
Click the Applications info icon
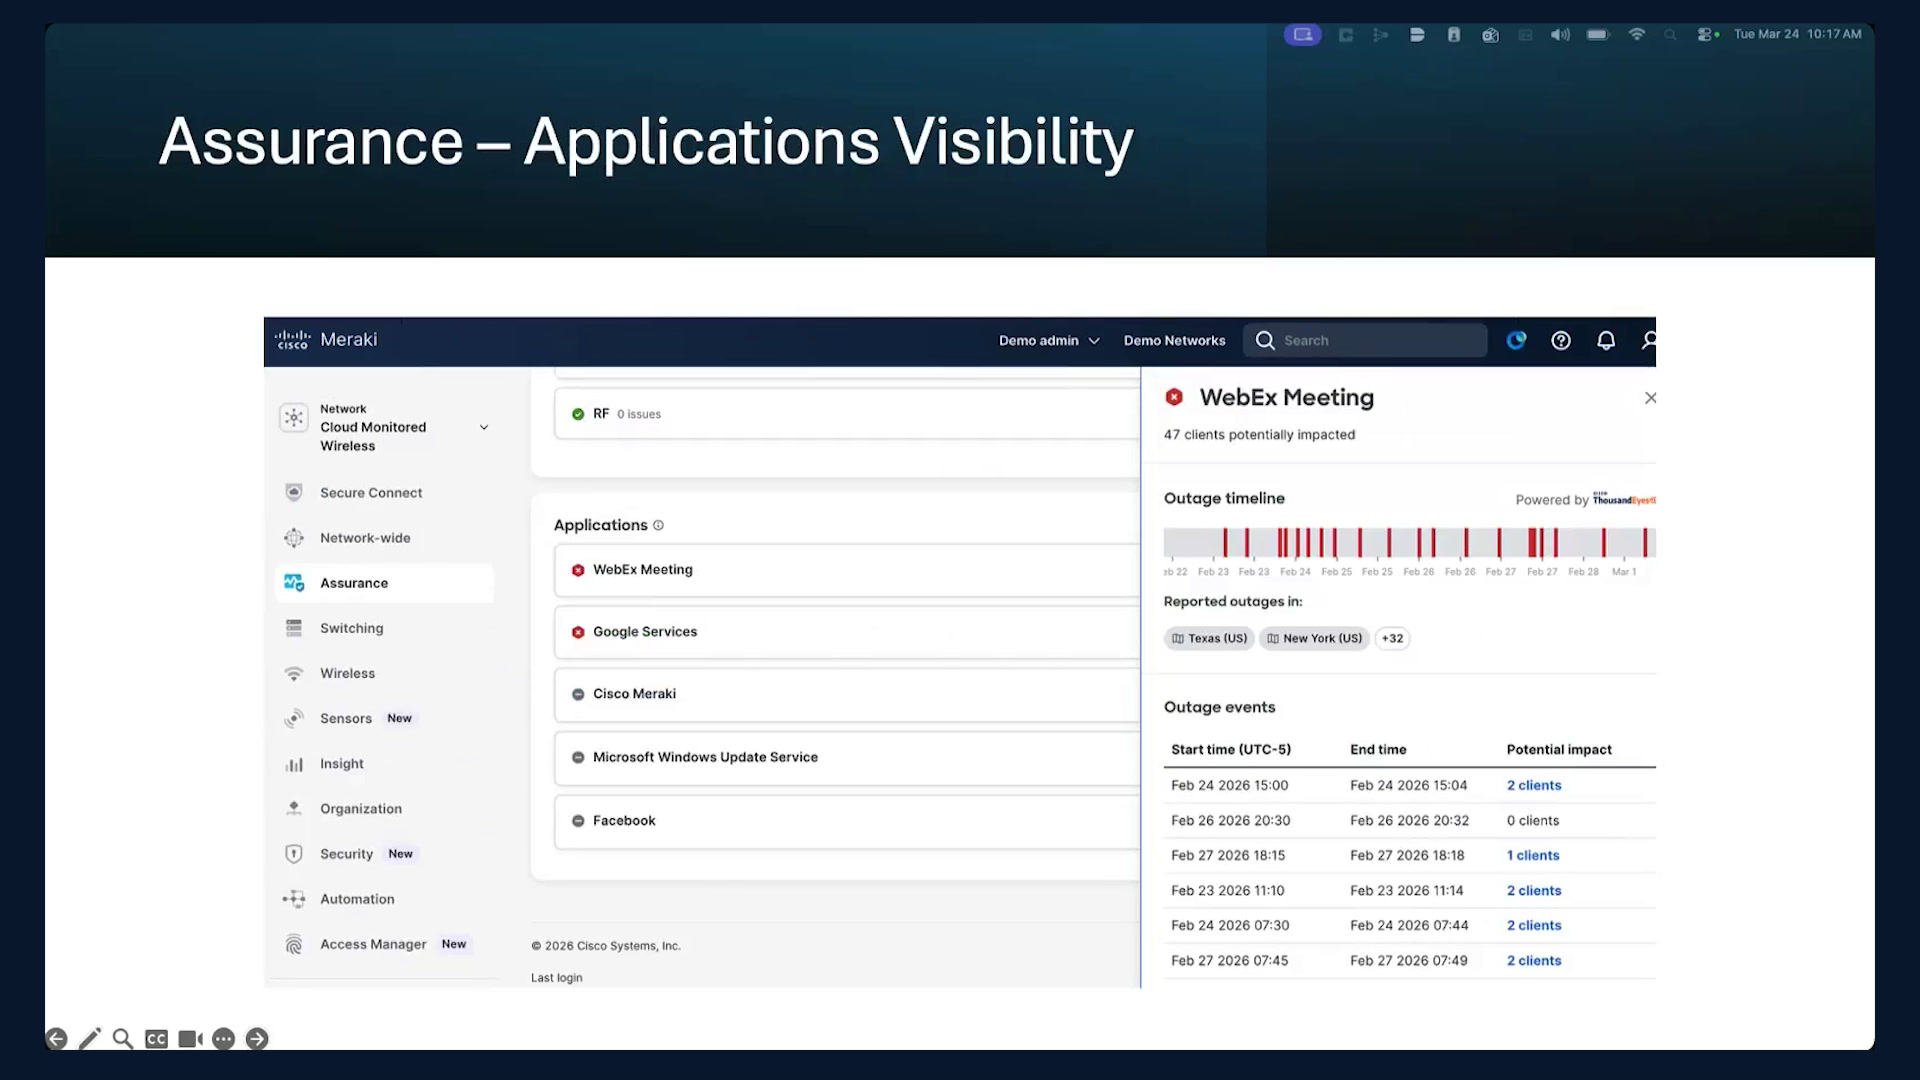point(658,525)
